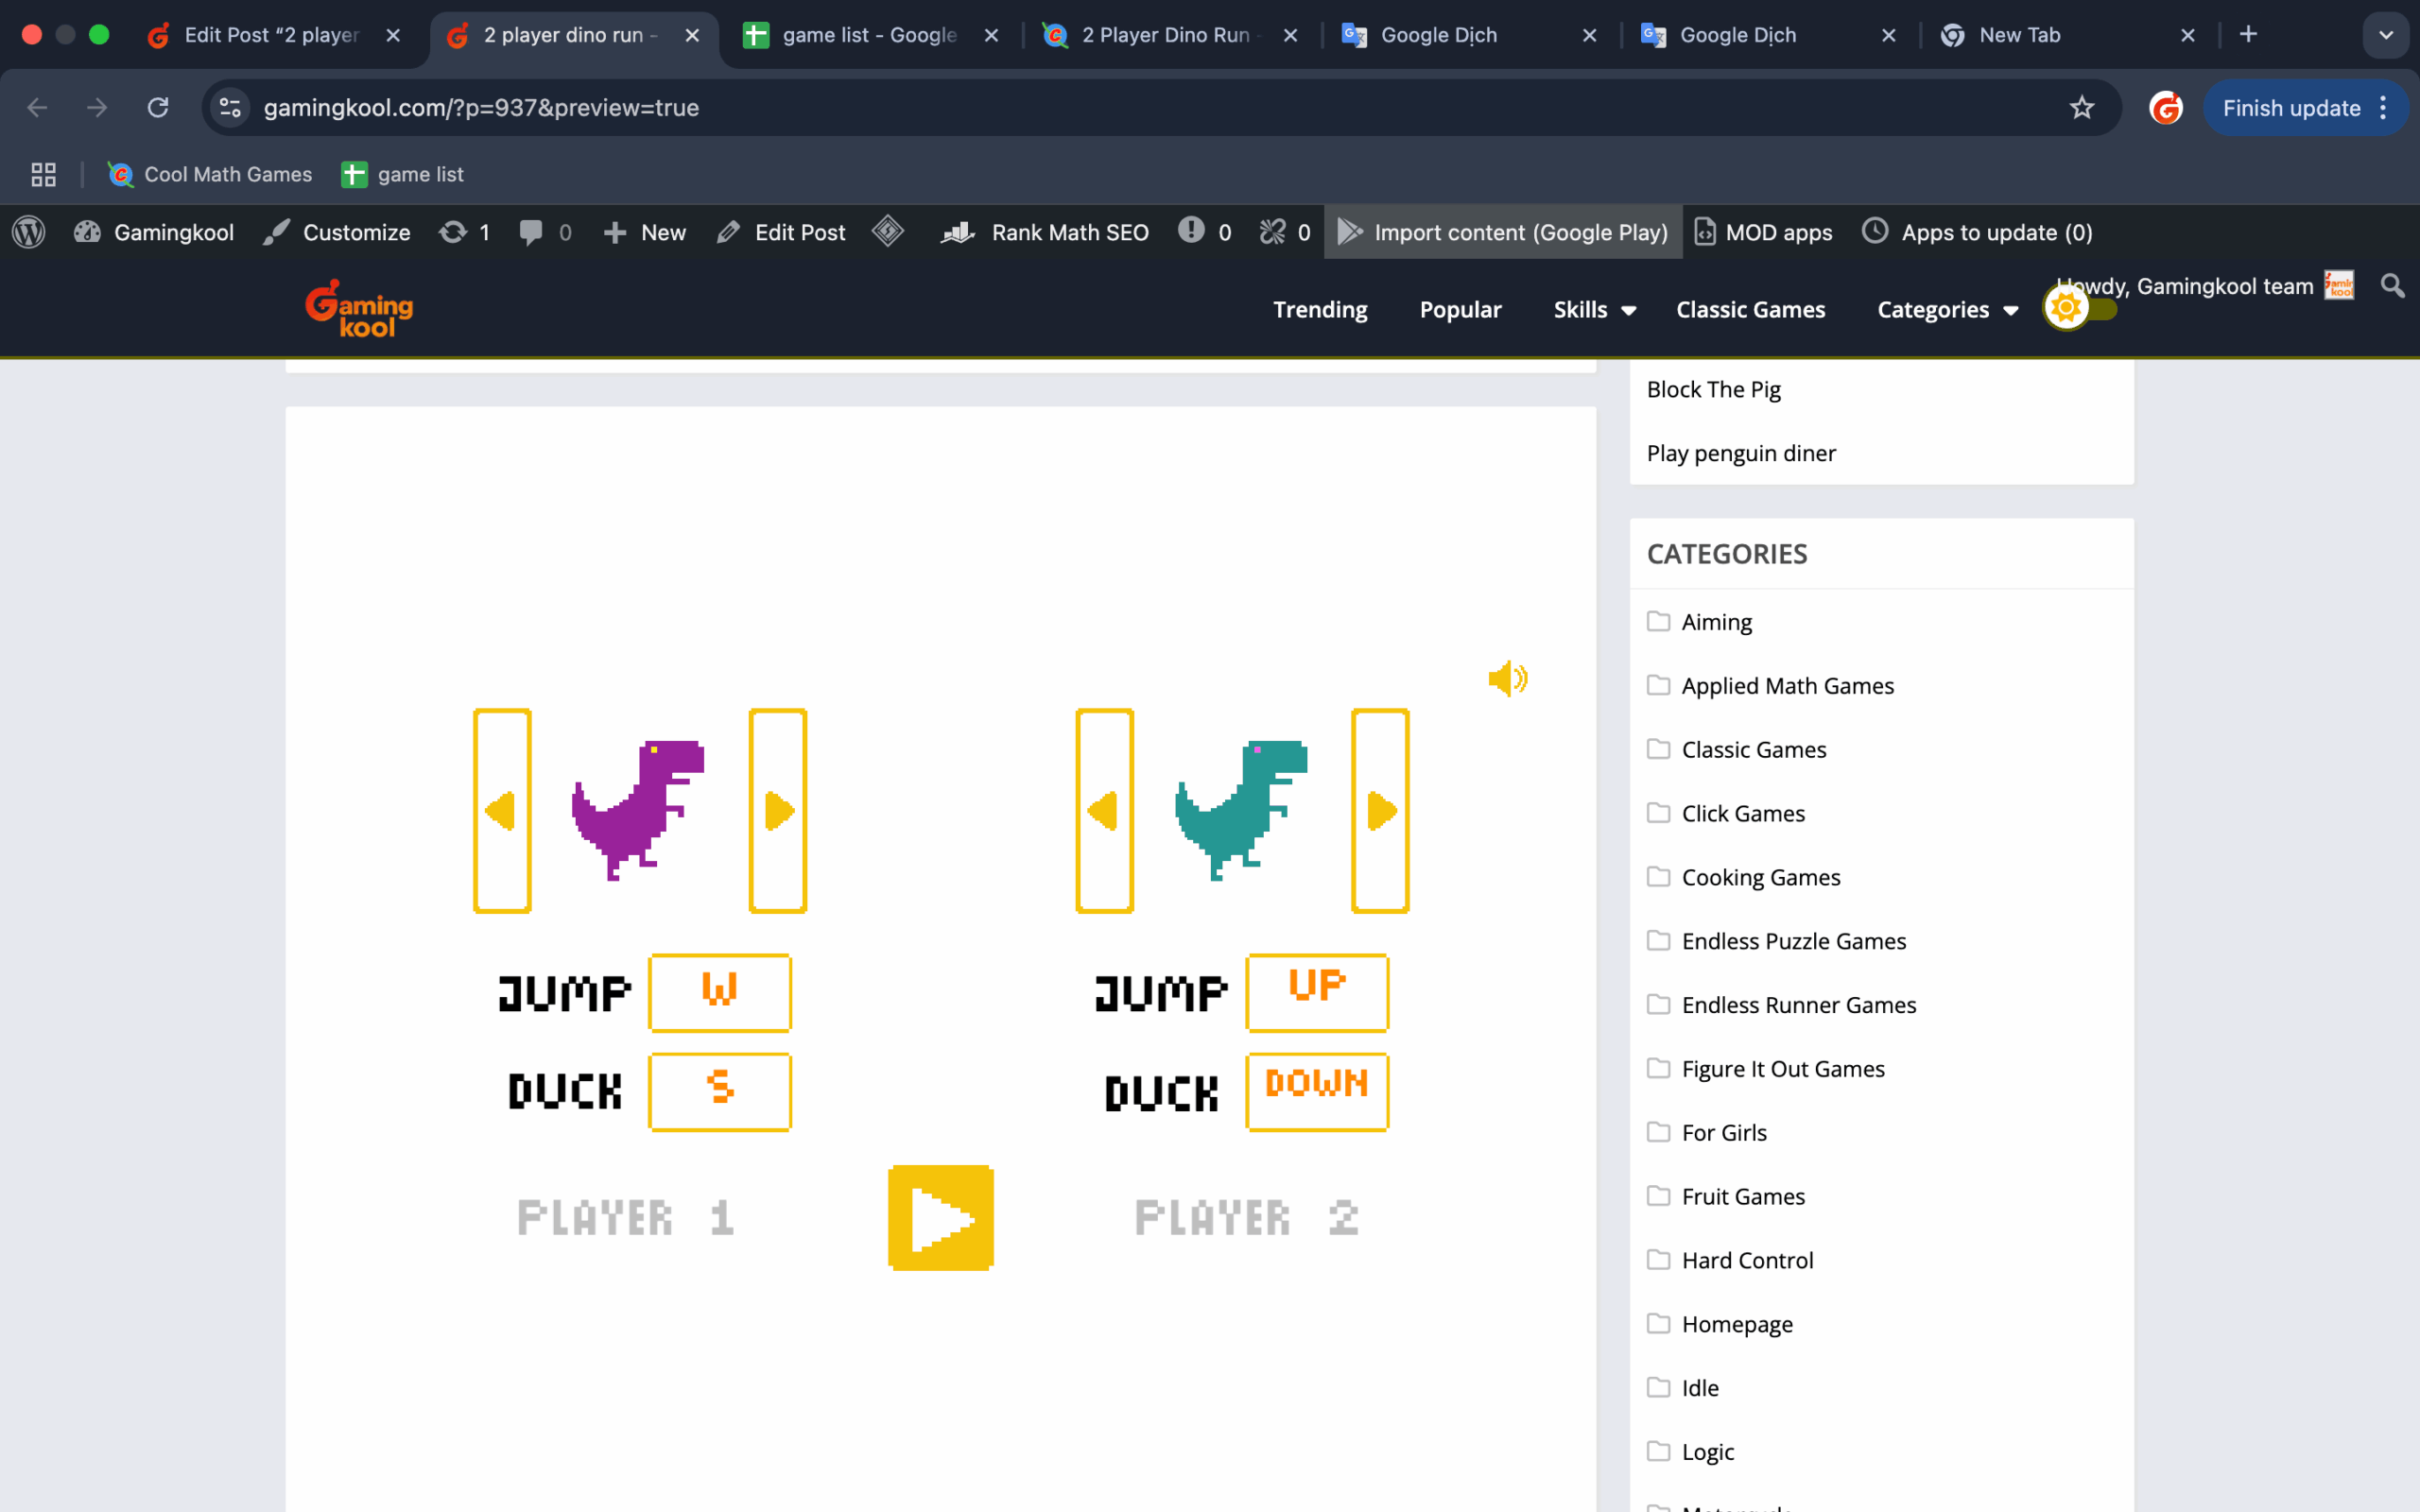Switch to Edit Post tab
Screen dimensions: 2420x1512
click(x=271, y=35)
